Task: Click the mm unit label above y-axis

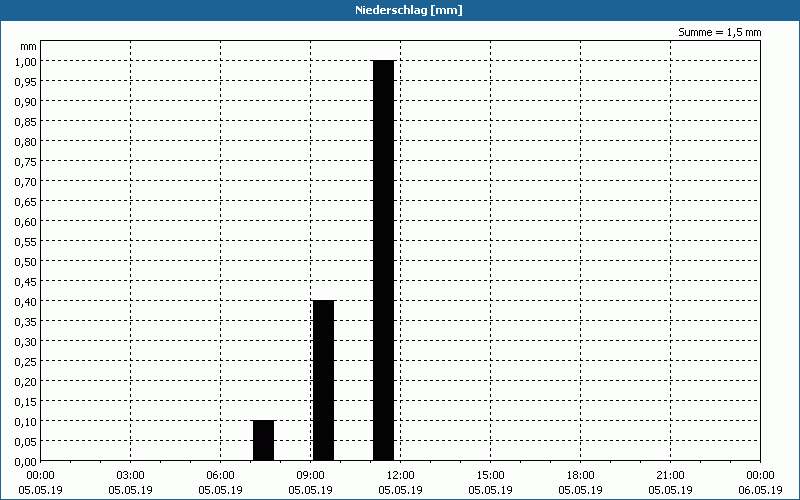Action: point(29,46)
